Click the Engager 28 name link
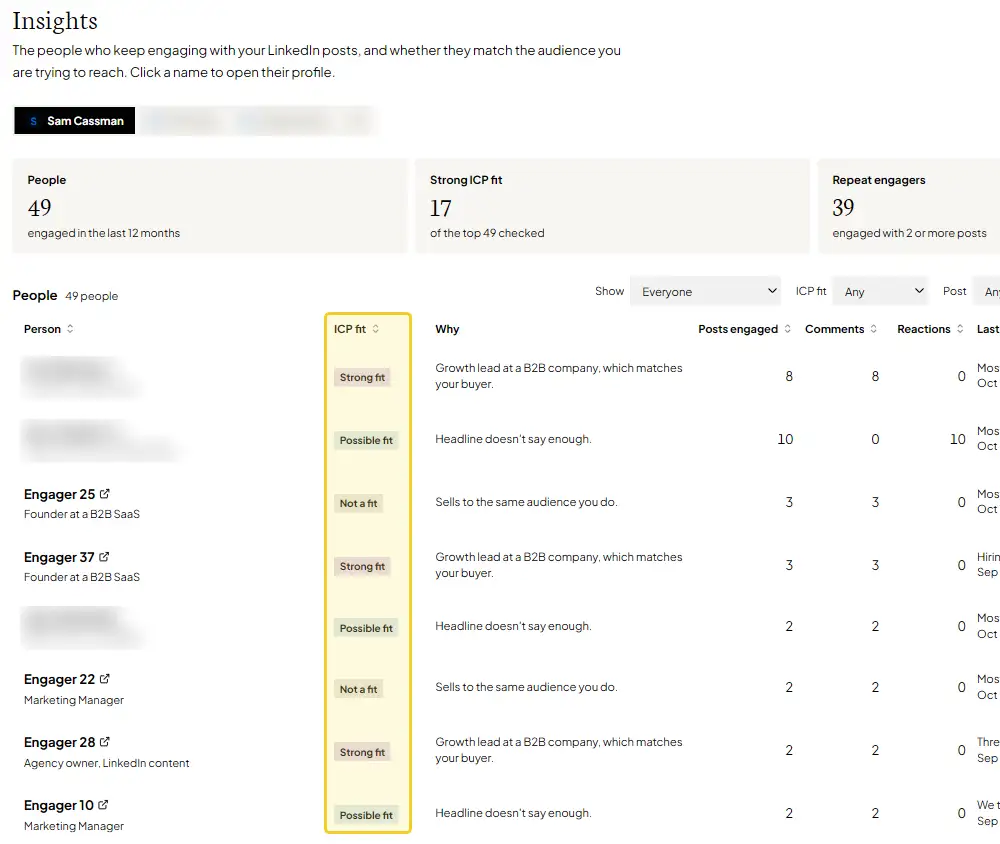This screenshot has height=844, width=1000. [x=59, y=743]
